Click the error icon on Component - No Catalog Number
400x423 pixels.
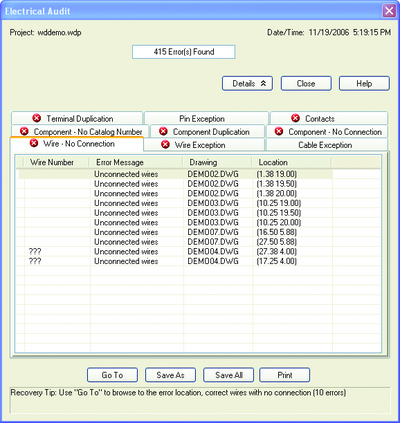24,131
